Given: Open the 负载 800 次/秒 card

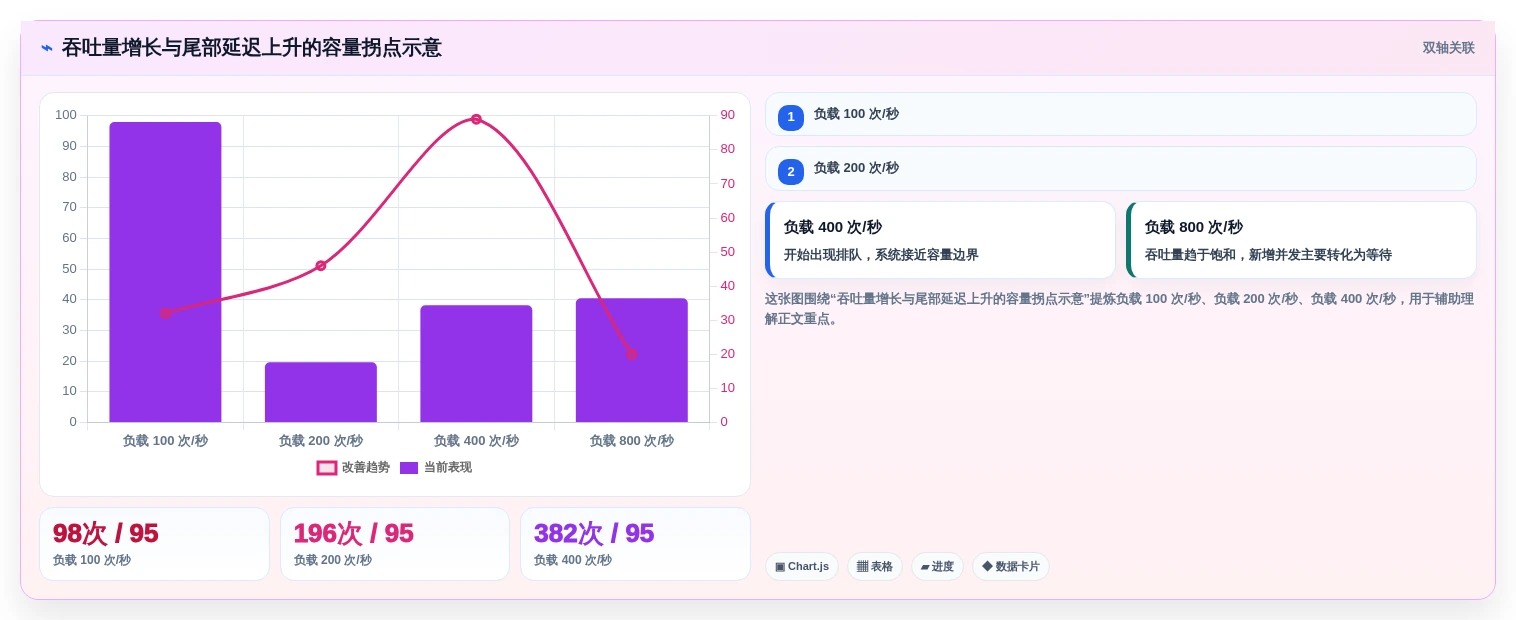Looking at the screenshot, I should pyautogui.click(x=1301, y=240).
